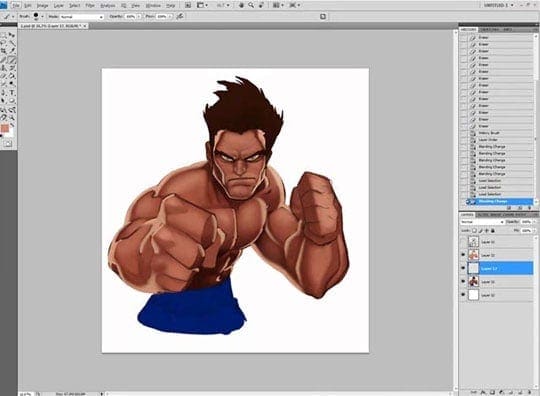
Task: Hide the dark character thumbnail layer
Action: pyautogui.click(x=463, y=282)
